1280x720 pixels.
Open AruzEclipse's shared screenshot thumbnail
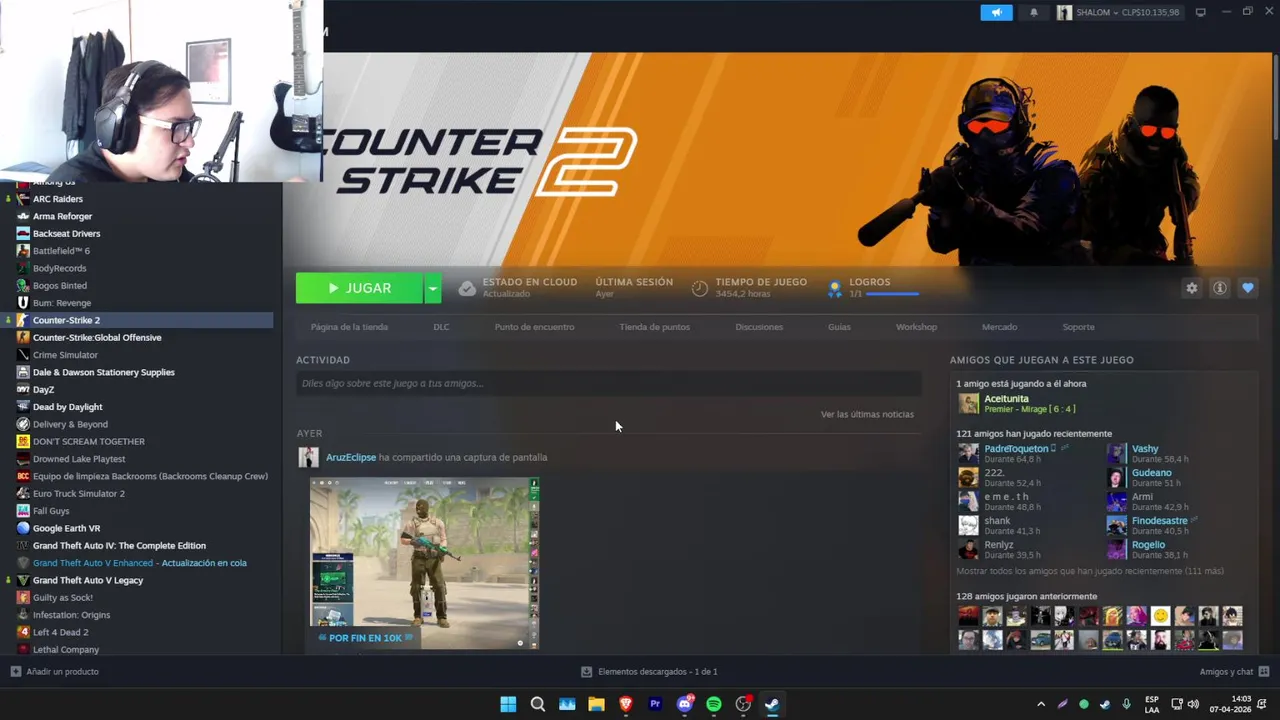[424, 563]
